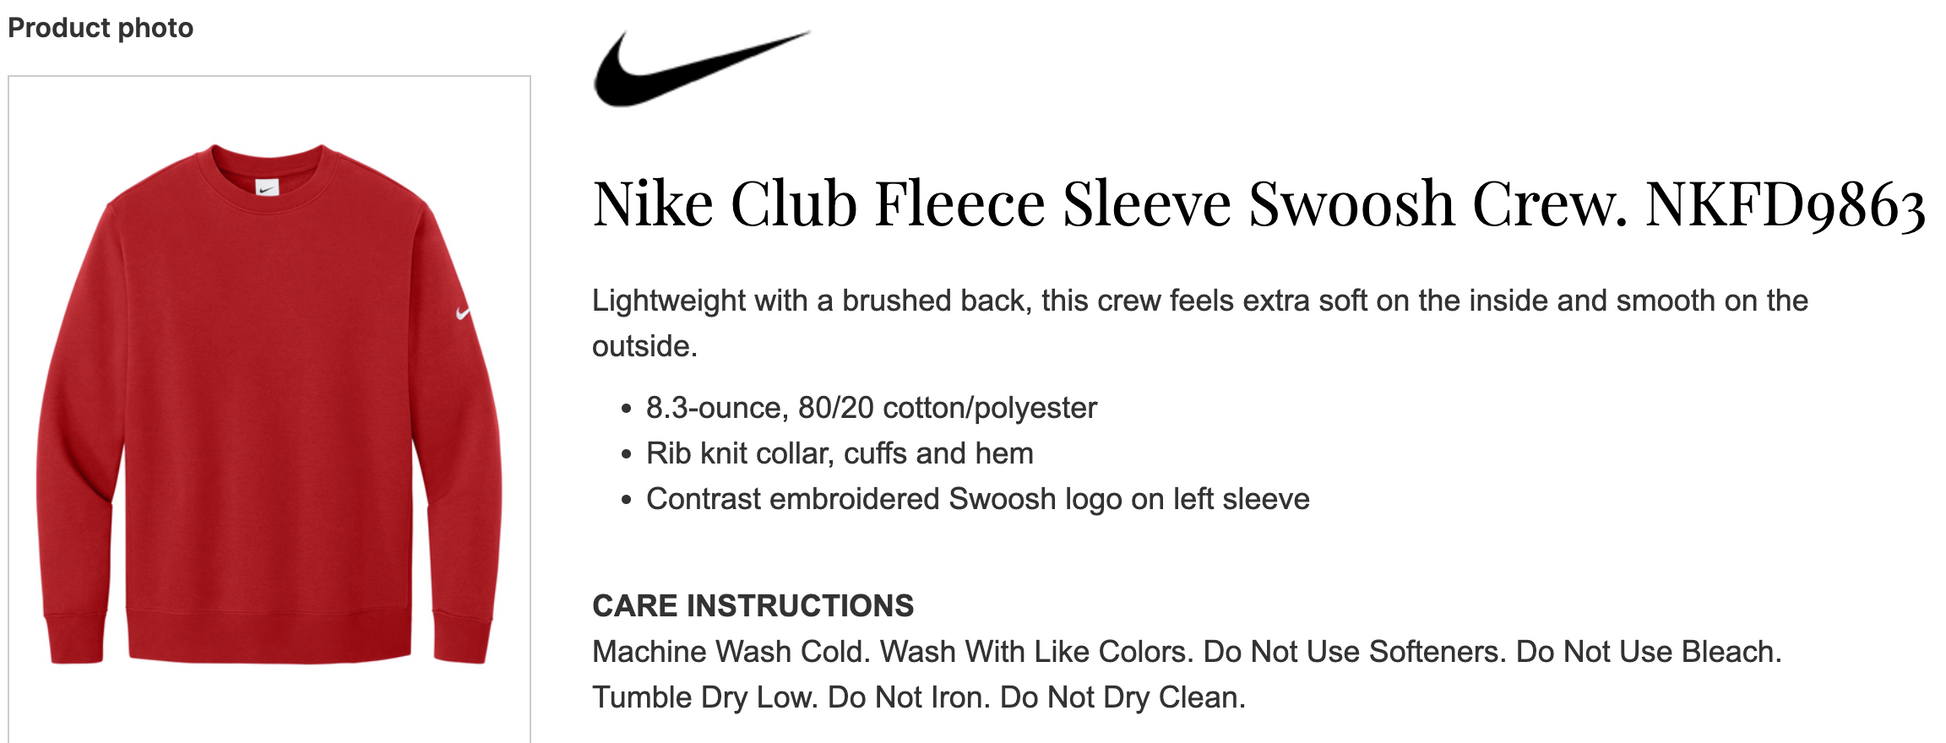The image size is (1946, 743).
Task: Select the Contrast embroidered Swoosh logo bullet
Action: pos(977,499)
